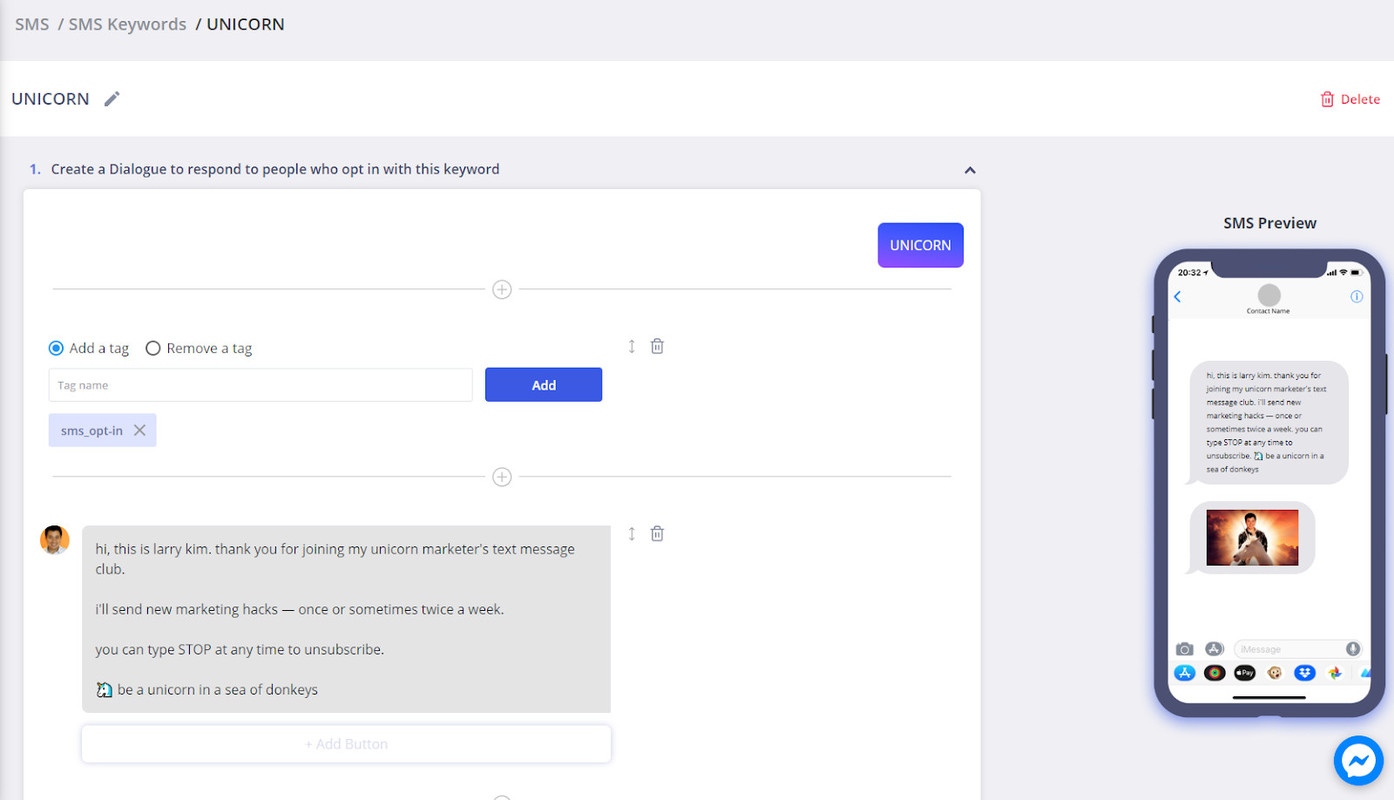The width and height of the screenshot is (1394, 800).
Task: Collapse the Dialogue creation section
Action: coord(969,169)
